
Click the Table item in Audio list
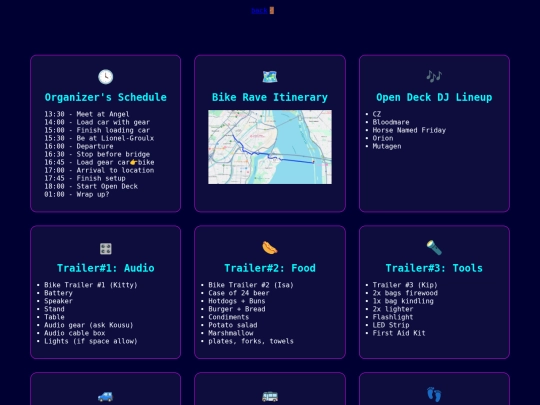coord(54,317)
